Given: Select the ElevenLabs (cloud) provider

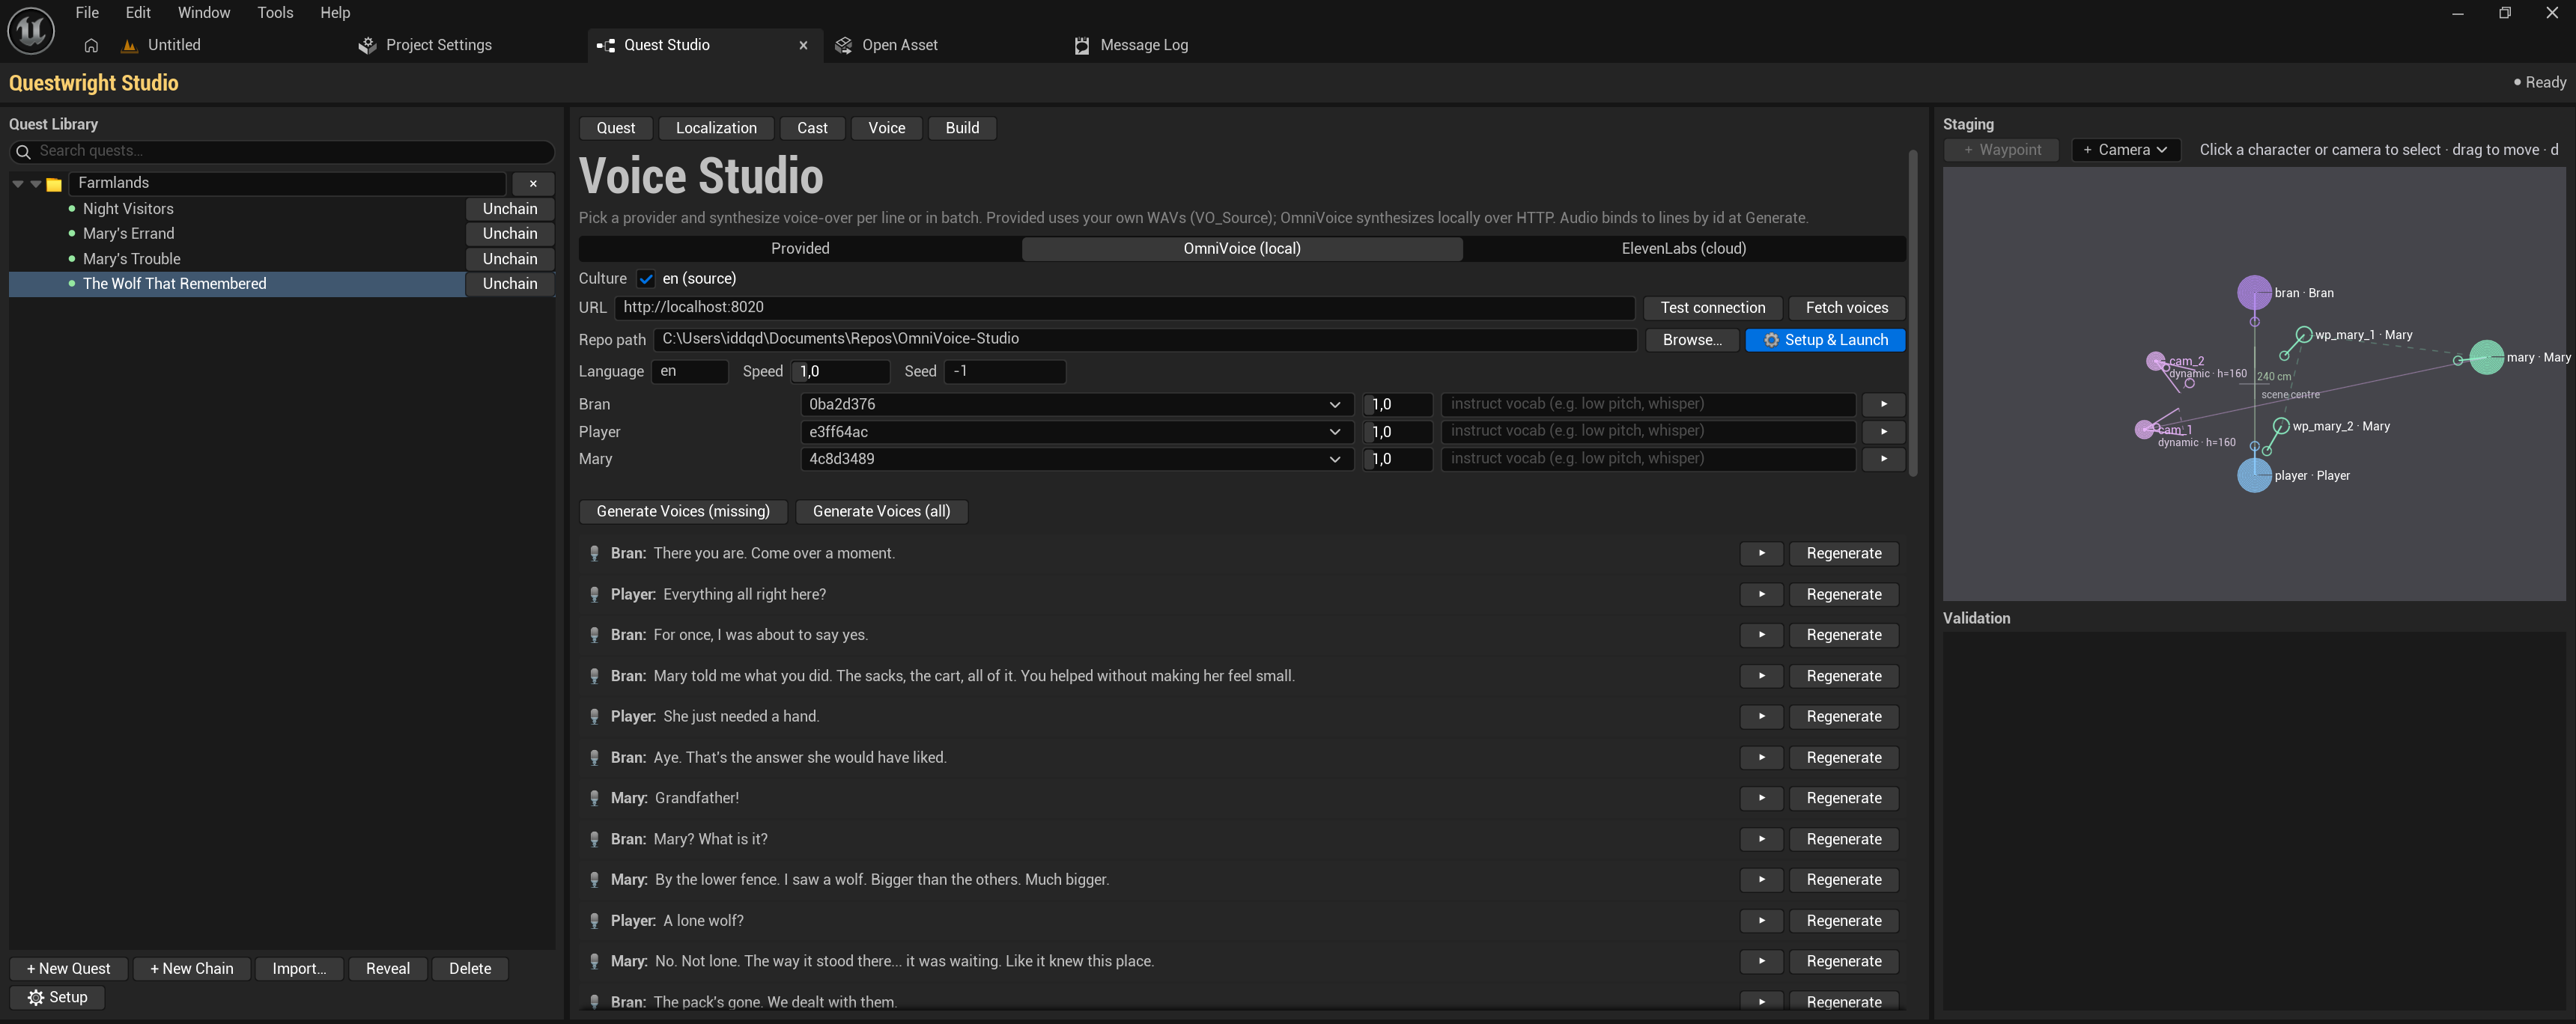Looking at the screenshot, I should (x=1684, y=248).
